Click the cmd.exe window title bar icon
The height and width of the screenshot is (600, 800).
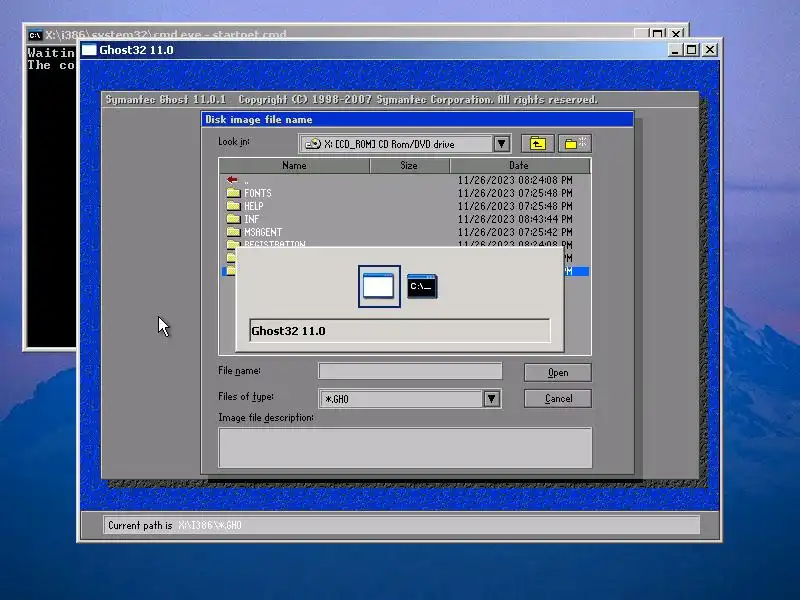coord(35,35)
